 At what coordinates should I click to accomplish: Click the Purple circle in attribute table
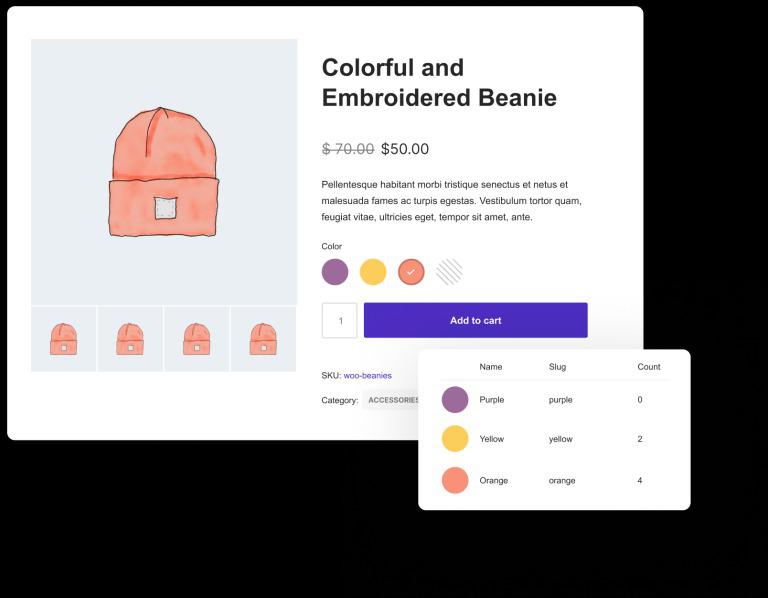(x=455, y=400)
